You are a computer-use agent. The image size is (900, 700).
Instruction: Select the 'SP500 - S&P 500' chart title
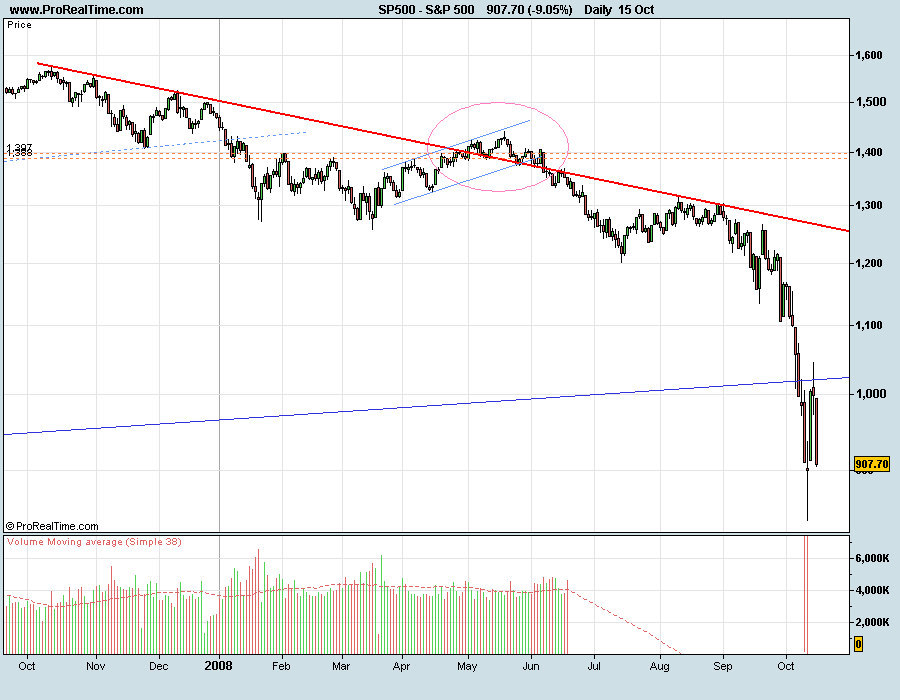(426, 9)
